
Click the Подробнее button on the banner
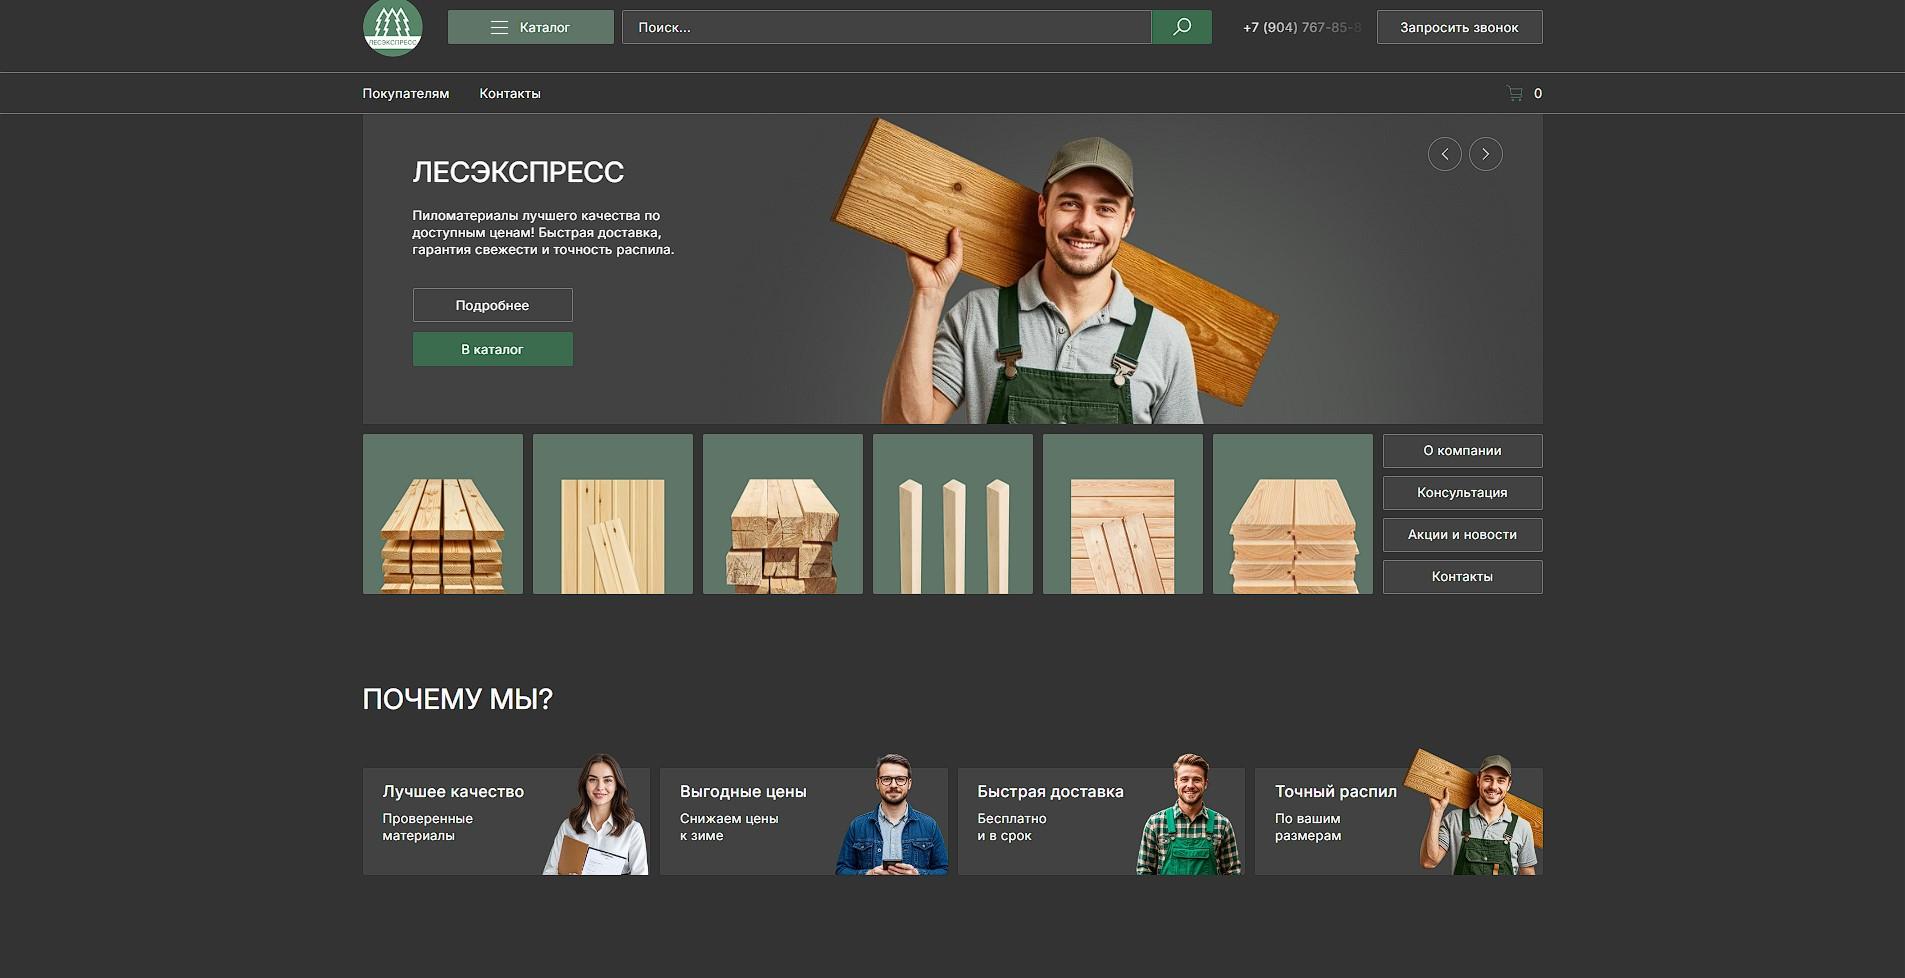tap(492, 305)
